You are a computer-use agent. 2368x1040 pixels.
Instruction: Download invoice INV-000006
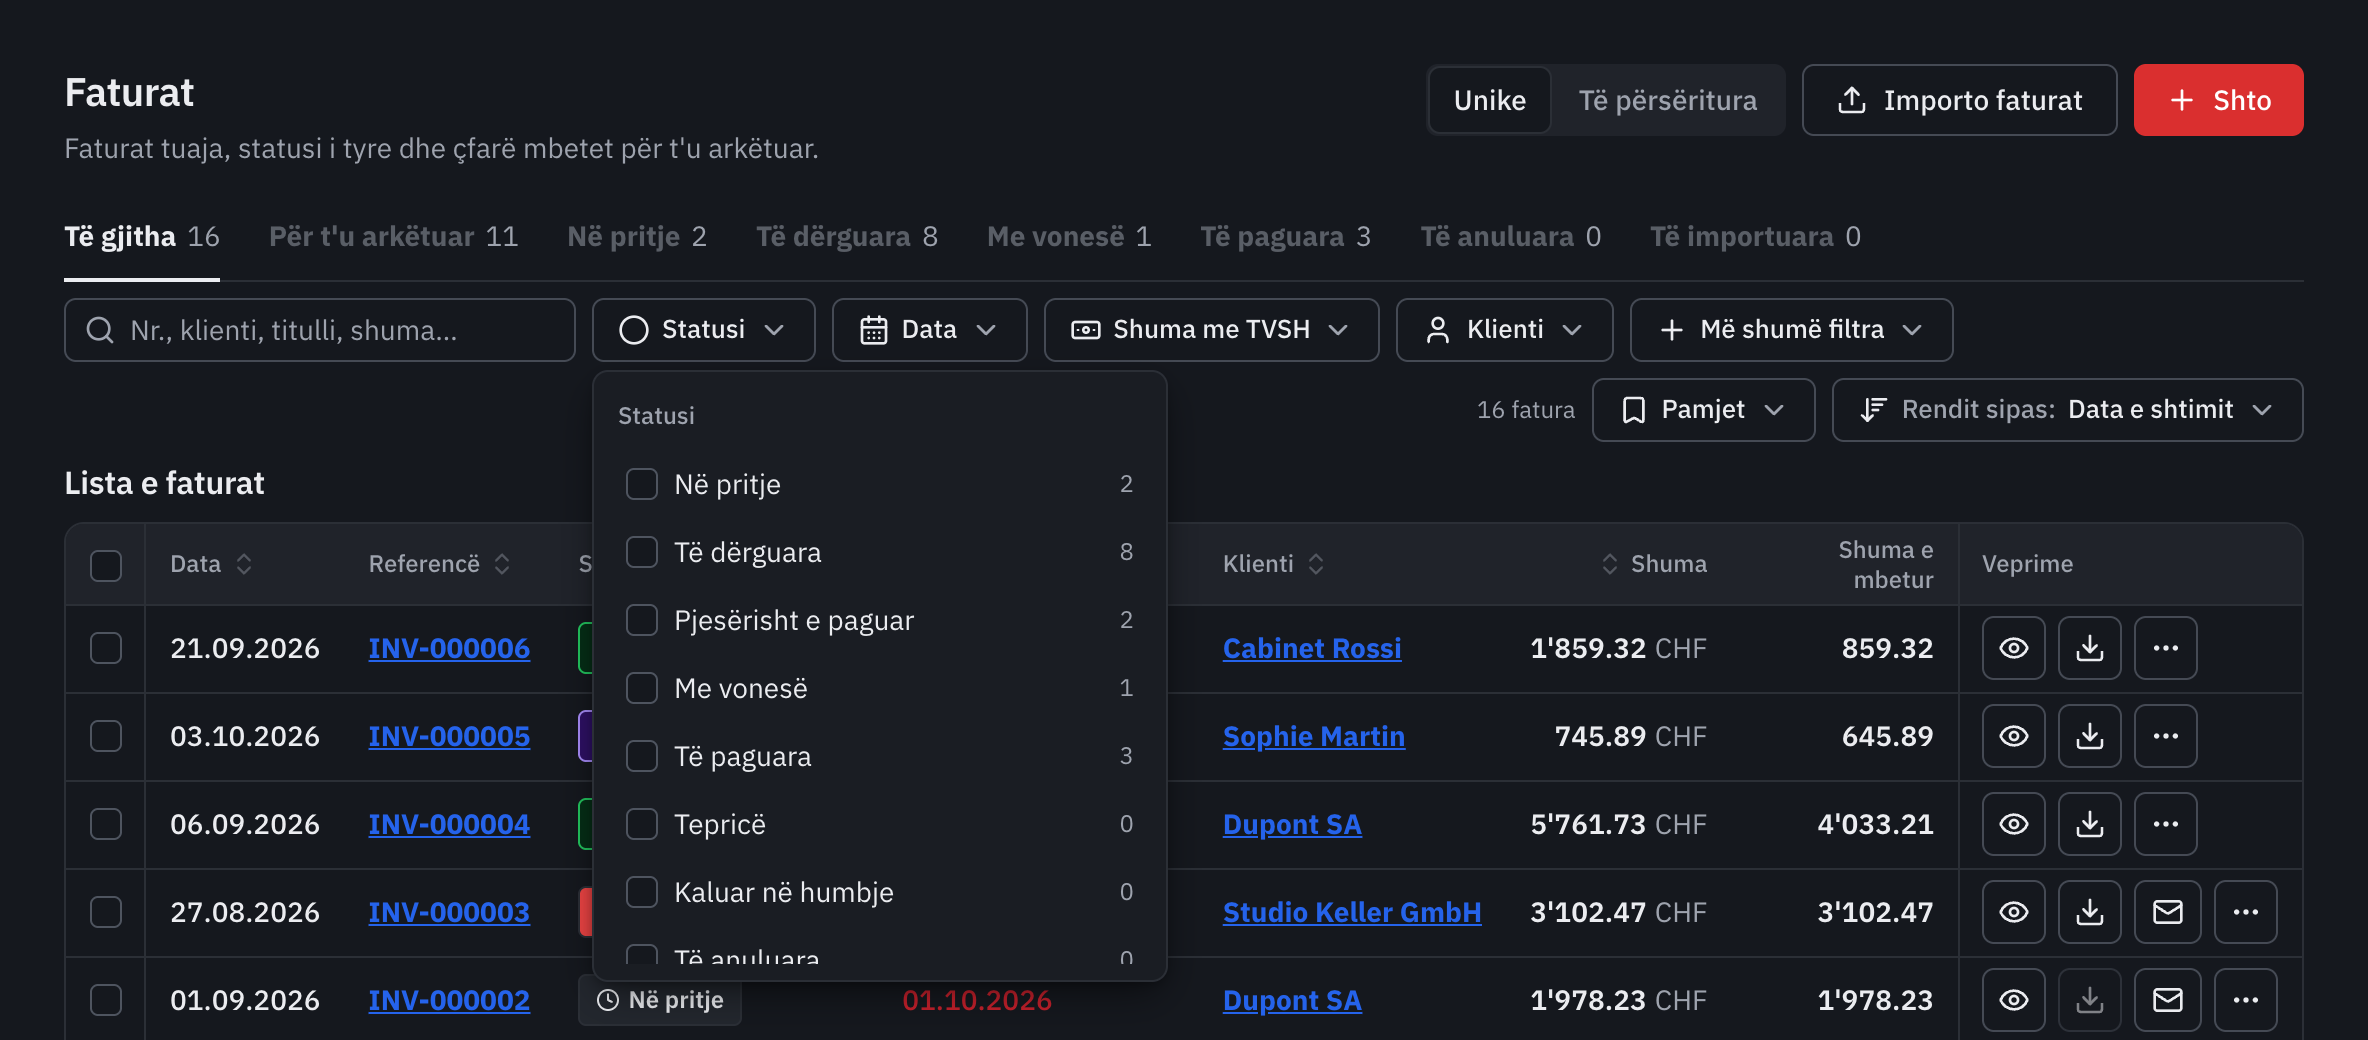pyautogui.click(x=2089, y=648)
